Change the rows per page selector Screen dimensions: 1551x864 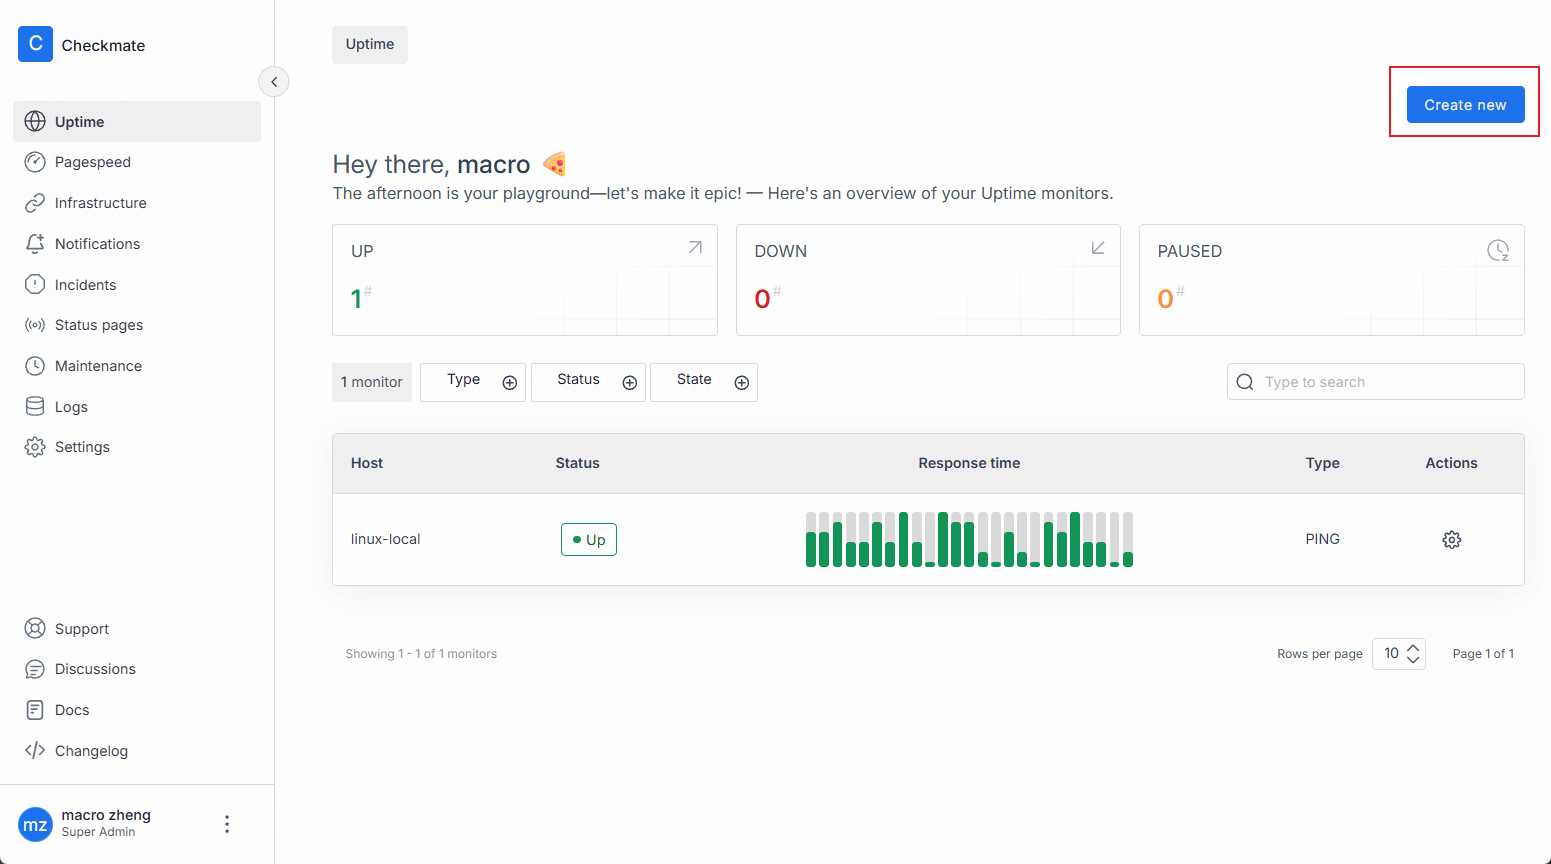click(x=1398, y=654)
